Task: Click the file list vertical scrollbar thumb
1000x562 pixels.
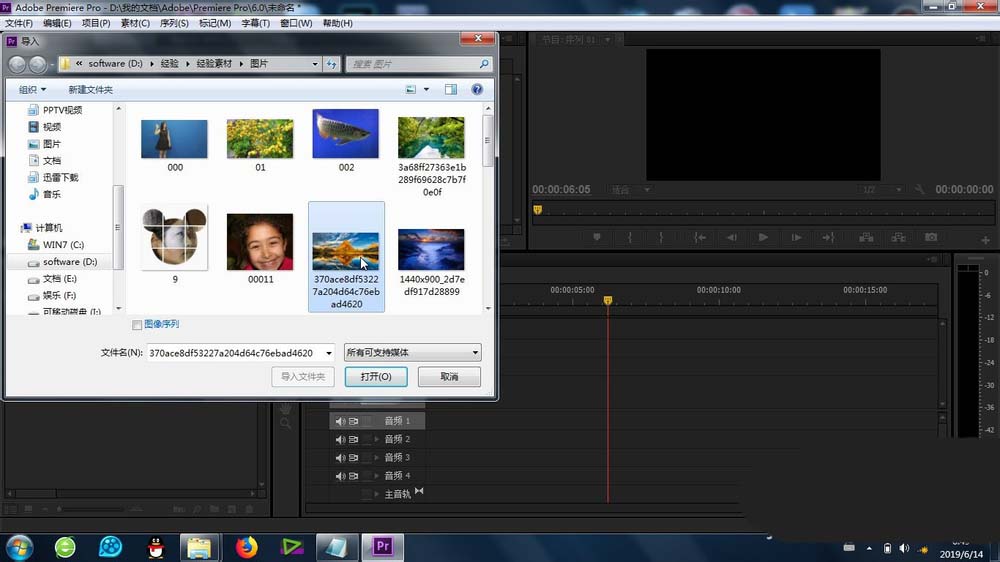Action: 488,141
